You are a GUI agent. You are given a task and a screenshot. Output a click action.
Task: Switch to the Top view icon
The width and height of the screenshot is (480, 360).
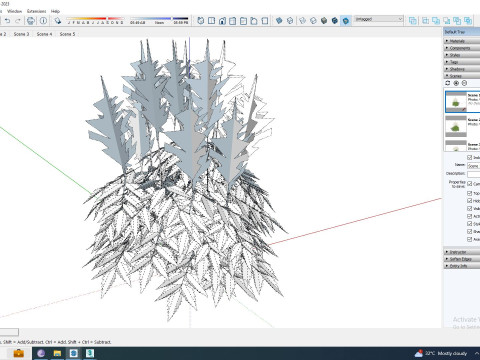click(211, 21)
